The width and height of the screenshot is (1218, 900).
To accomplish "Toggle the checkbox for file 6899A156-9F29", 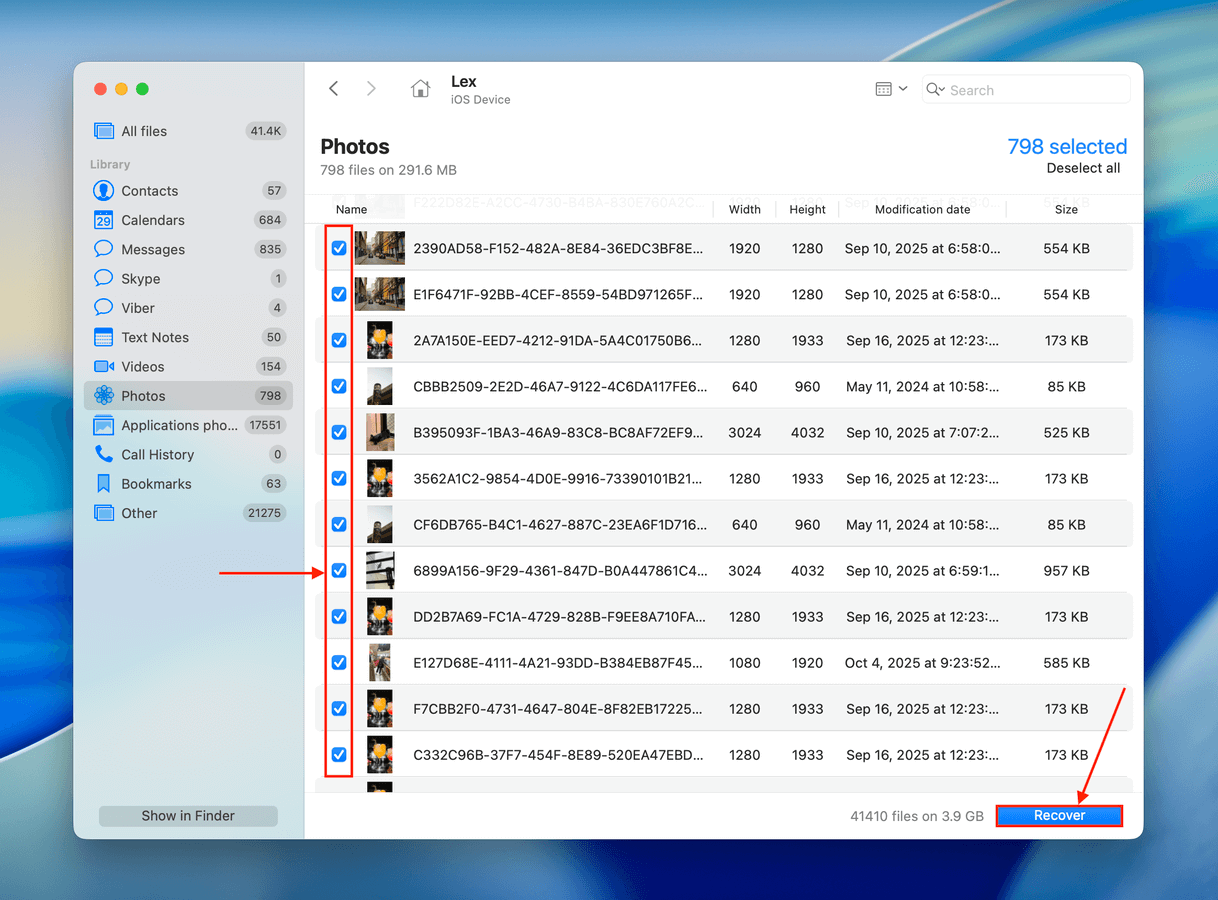I will coord(339,570).
